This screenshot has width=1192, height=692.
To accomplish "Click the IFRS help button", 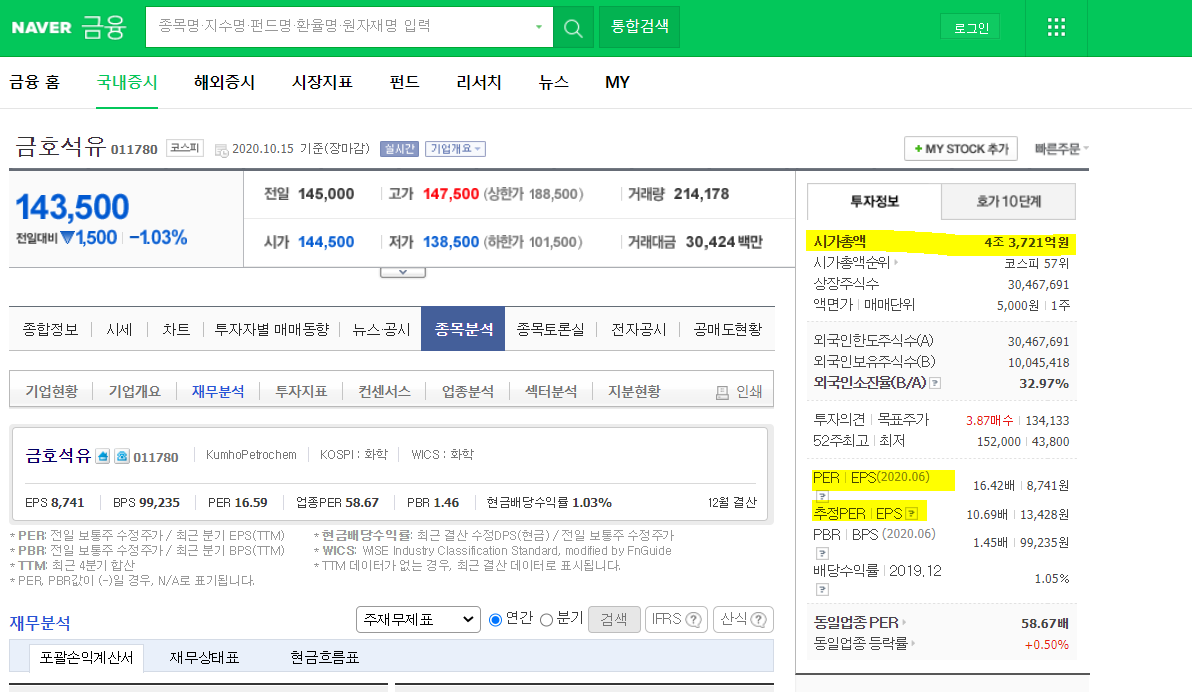I will point(677,620).
